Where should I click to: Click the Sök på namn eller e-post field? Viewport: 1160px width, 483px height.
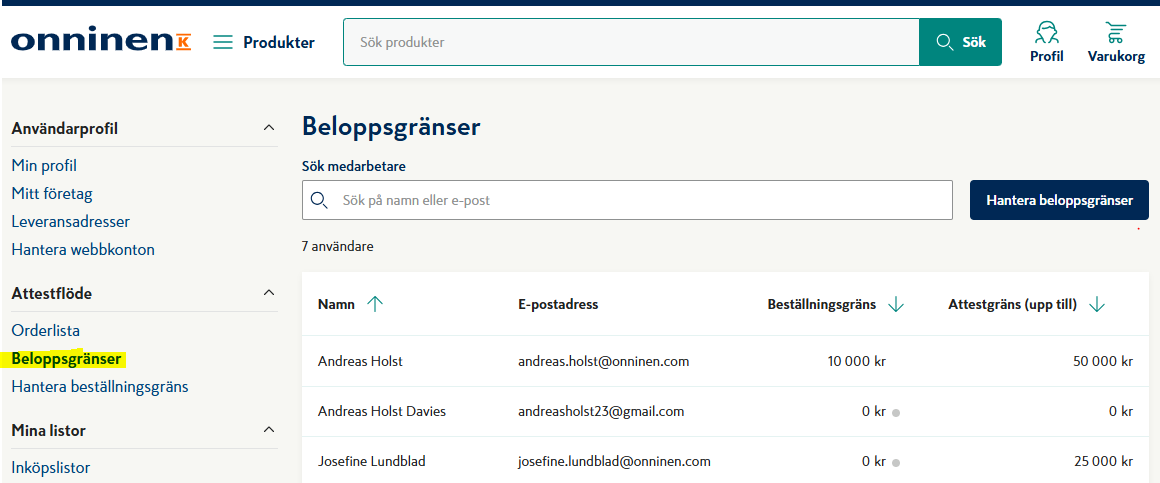click(x=627, y=200)
